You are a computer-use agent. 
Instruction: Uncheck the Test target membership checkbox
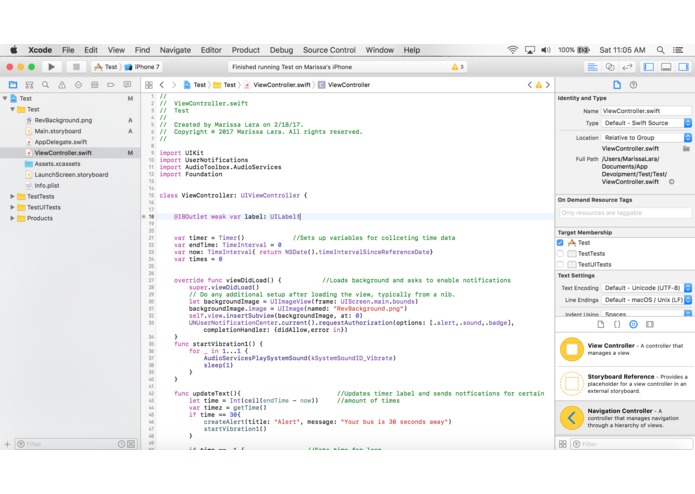click(x=560, y=243)
